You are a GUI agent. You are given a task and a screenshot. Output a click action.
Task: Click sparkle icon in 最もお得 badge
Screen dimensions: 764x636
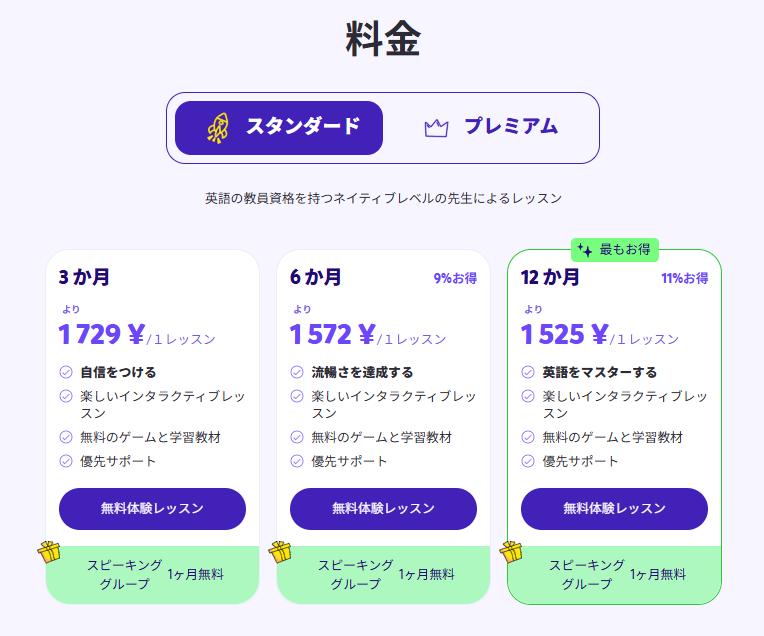[x=585, y=250]
